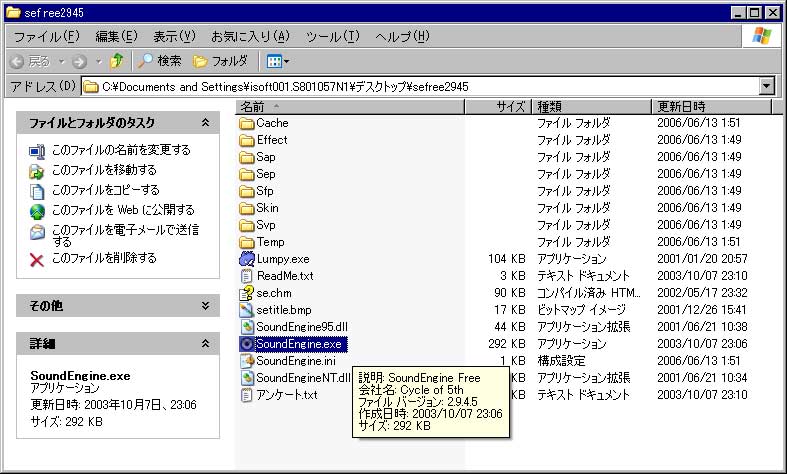
Task: Click the move file task icon
Action: (x=37, y=171)
